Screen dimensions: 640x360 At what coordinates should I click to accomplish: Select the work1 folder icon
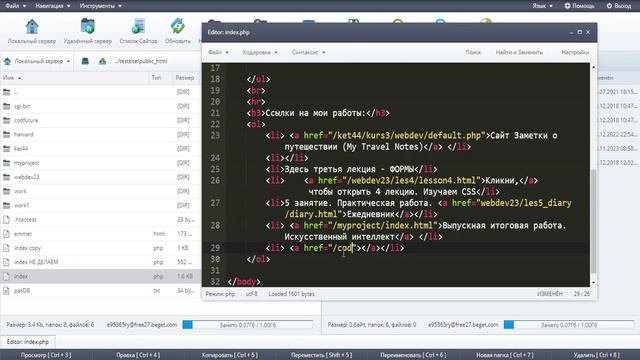point(7,205)
